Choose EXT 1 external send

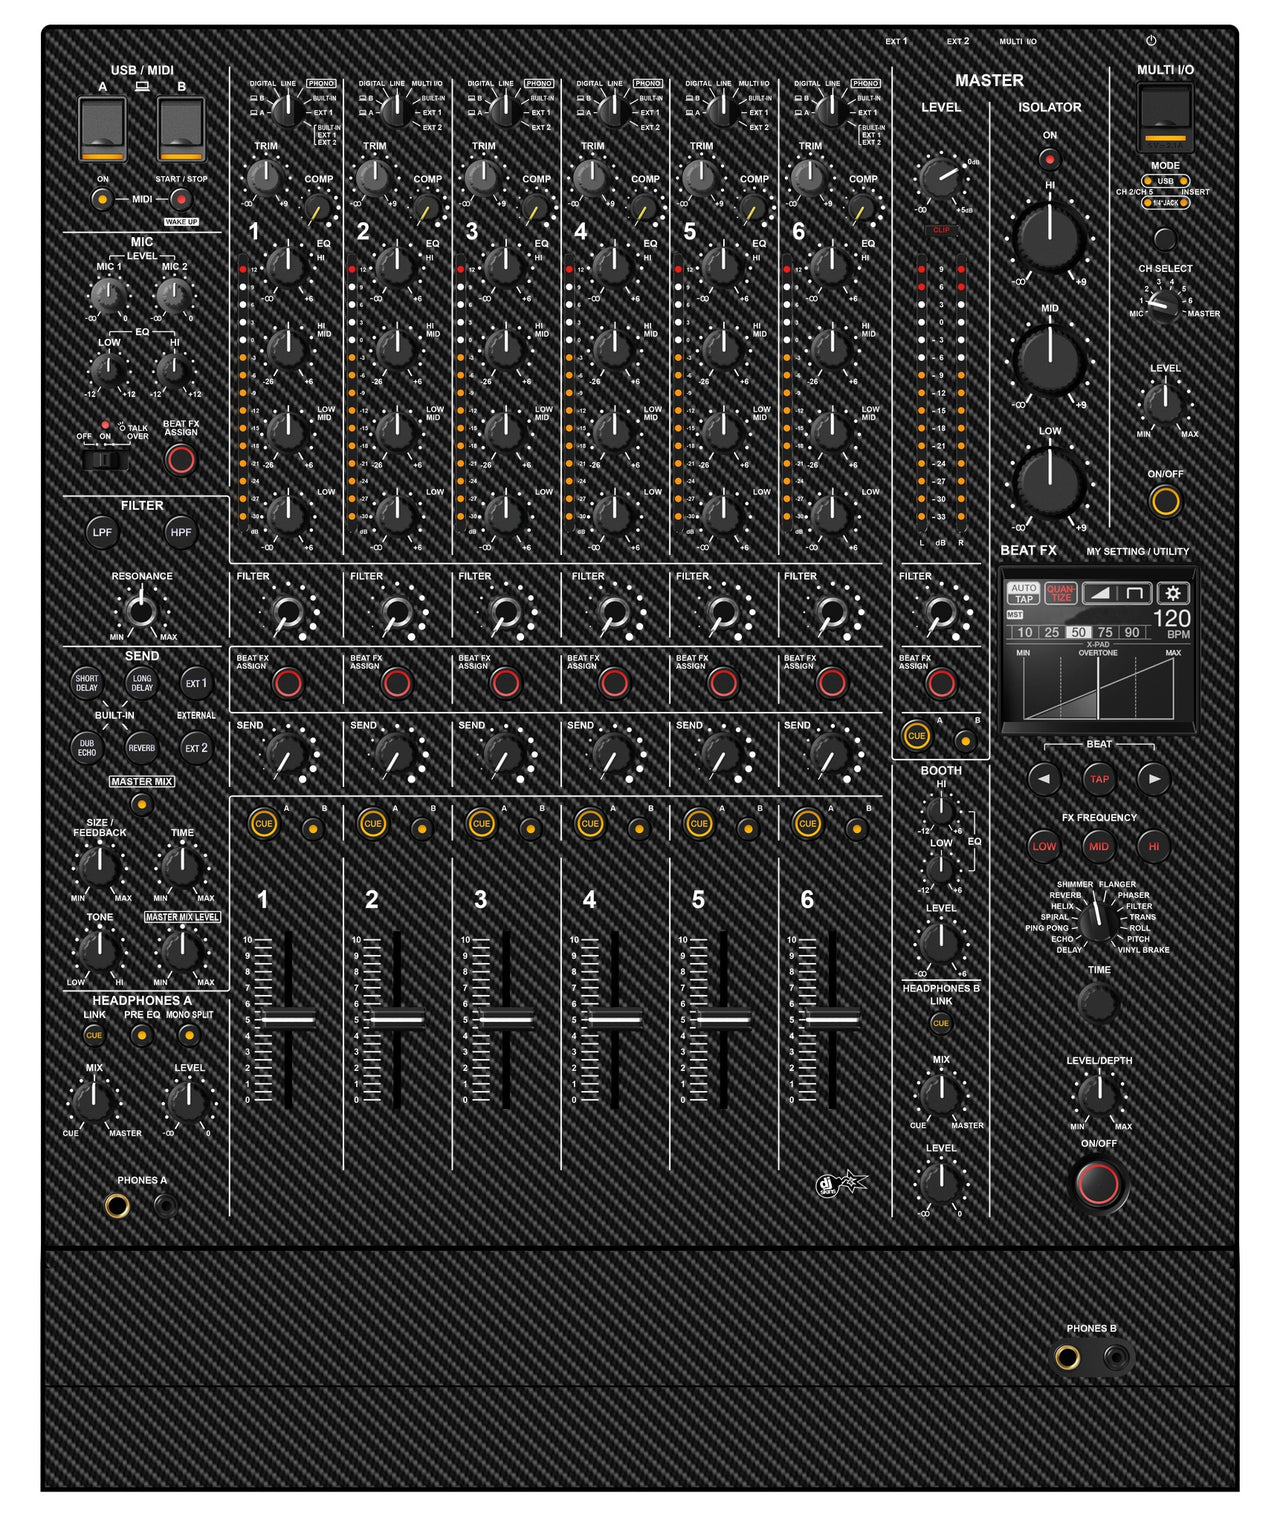coord(196,683)
